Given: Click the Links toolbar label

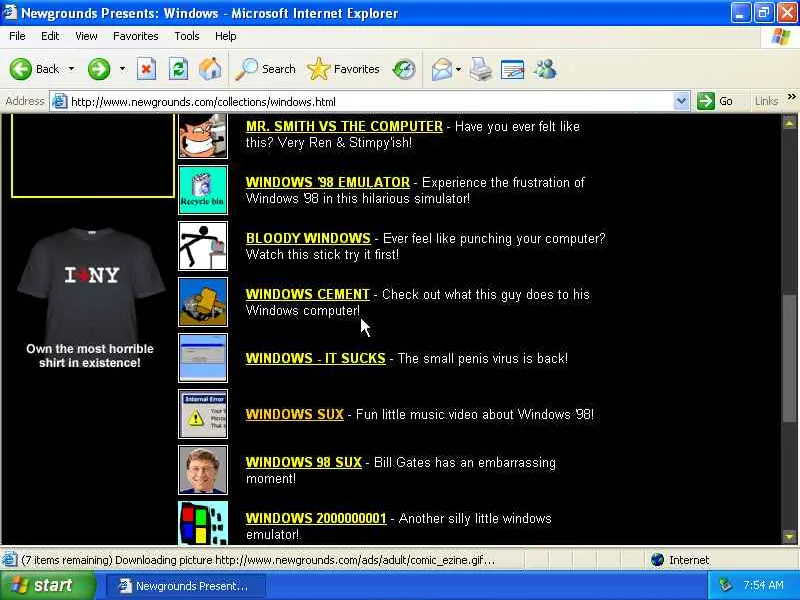Looking at the screenshot, I should click(x=766, y=101).
